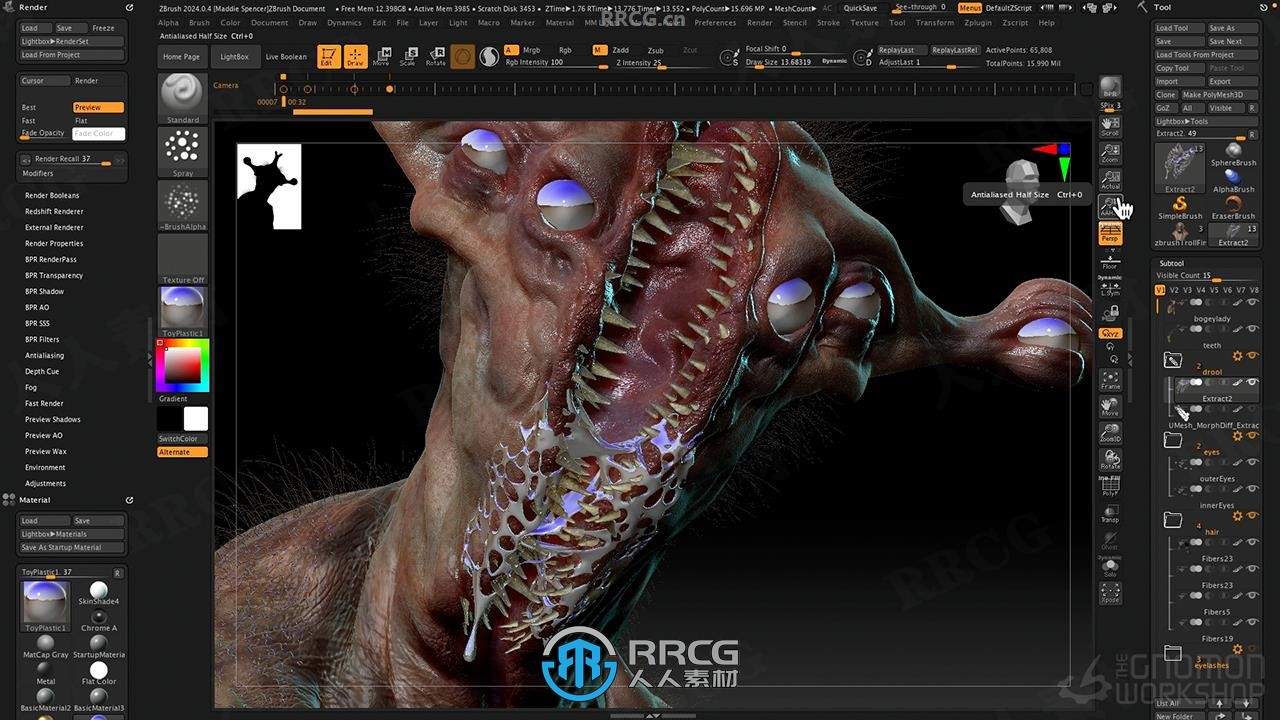The height and width of the screenshot is (720, 1280).
Task: Open the Stroke menu
Action: tap(828, 22)
